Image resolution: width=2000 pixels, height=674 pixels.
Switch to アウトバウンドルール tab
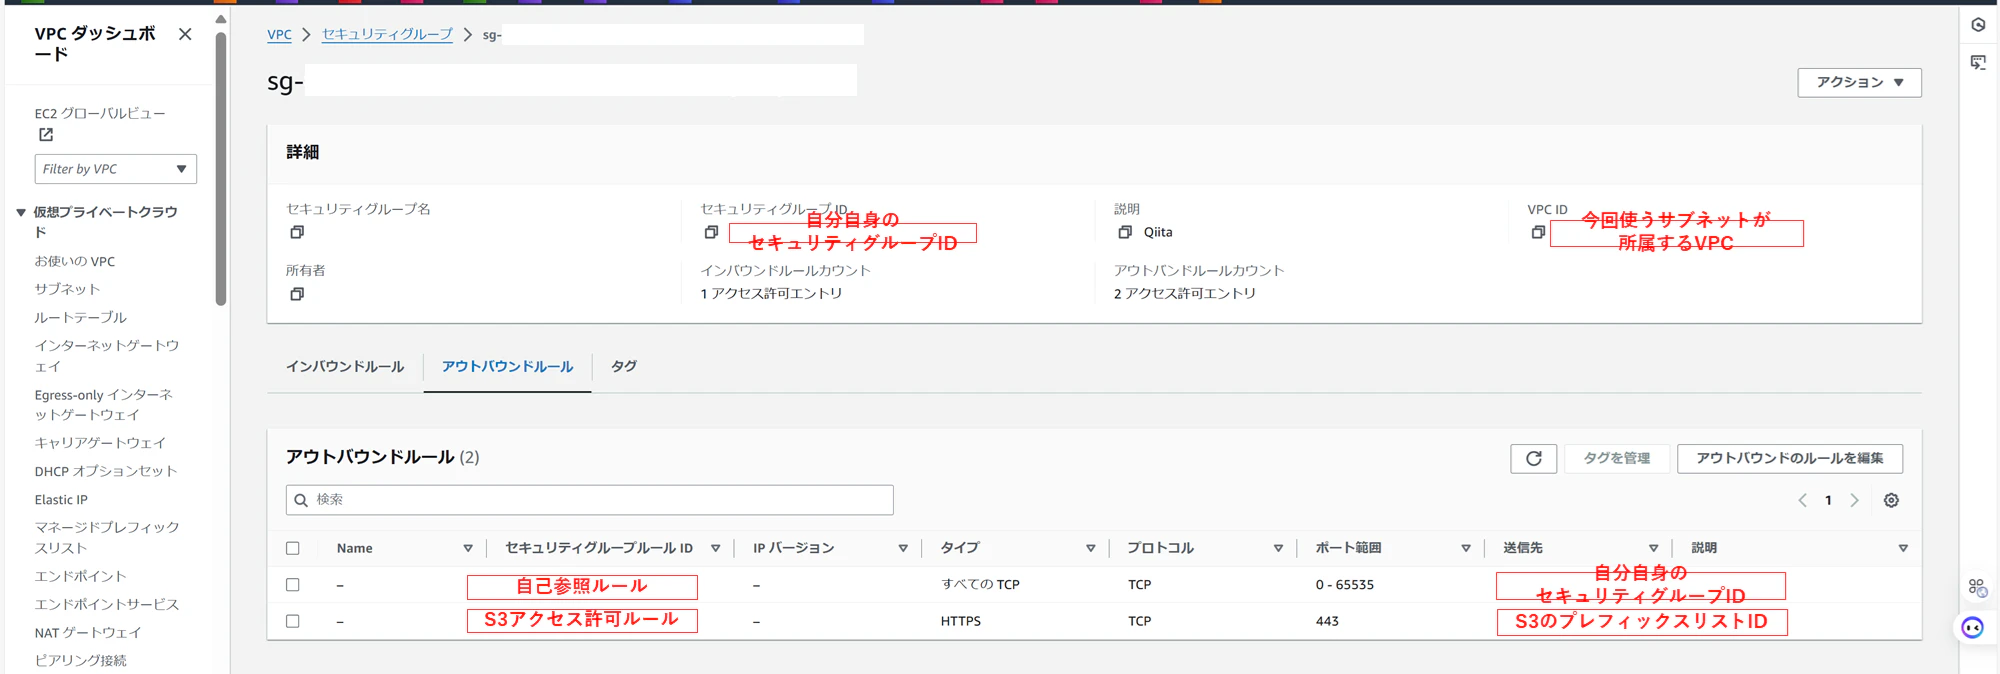coord(507,367)
